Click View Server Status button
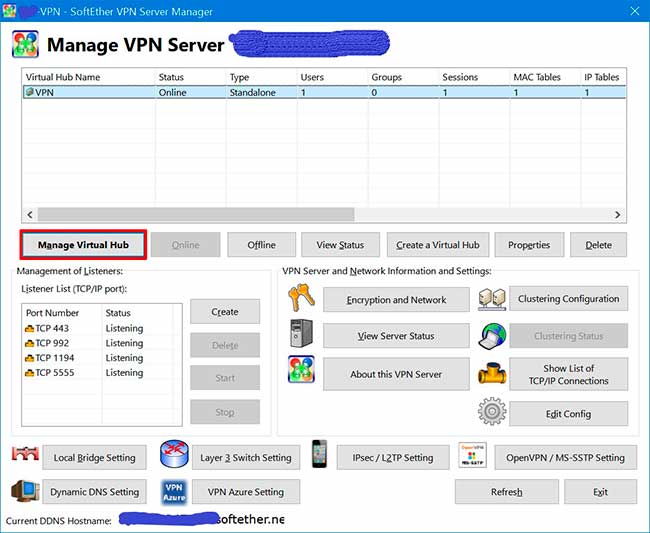 coord(396,336)
